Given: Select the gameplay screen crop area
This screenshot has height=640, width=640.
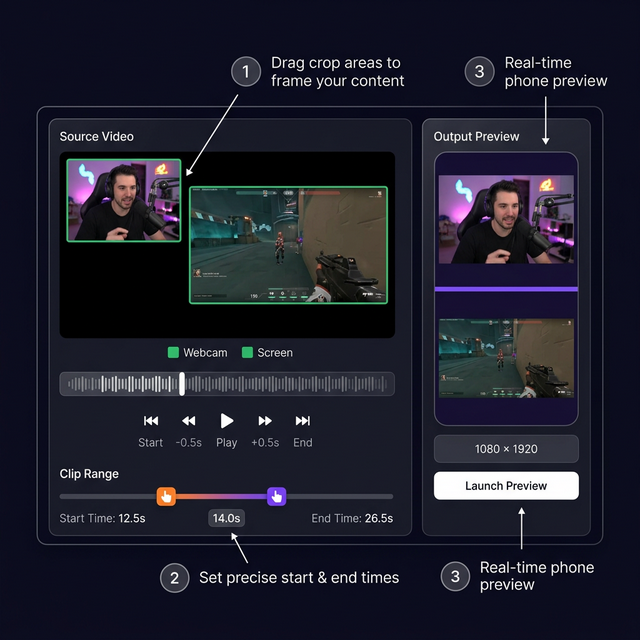Looking at the screenshot, I should (288, 245).
